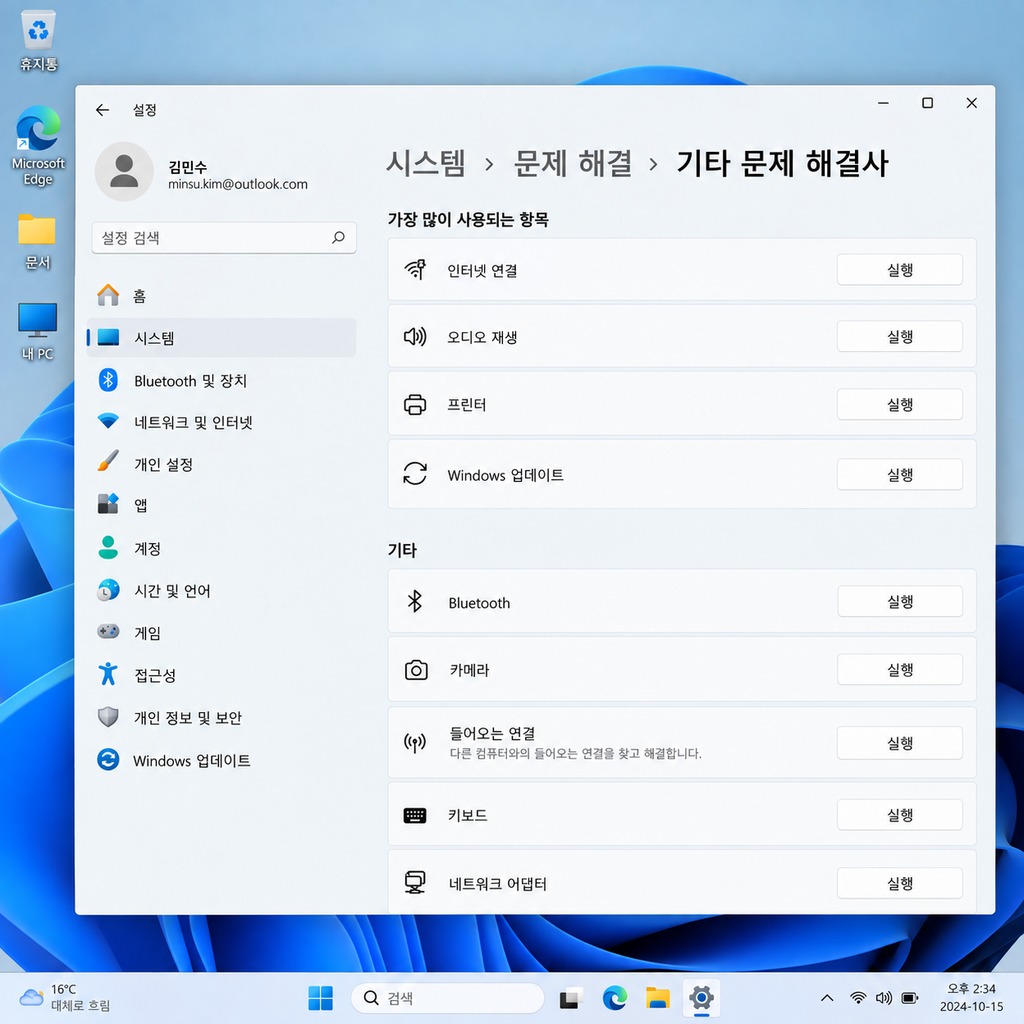This screenshot has width=1024, height=1024.
Task: Open Task View on the taskbar
Action: click(571, 999)
